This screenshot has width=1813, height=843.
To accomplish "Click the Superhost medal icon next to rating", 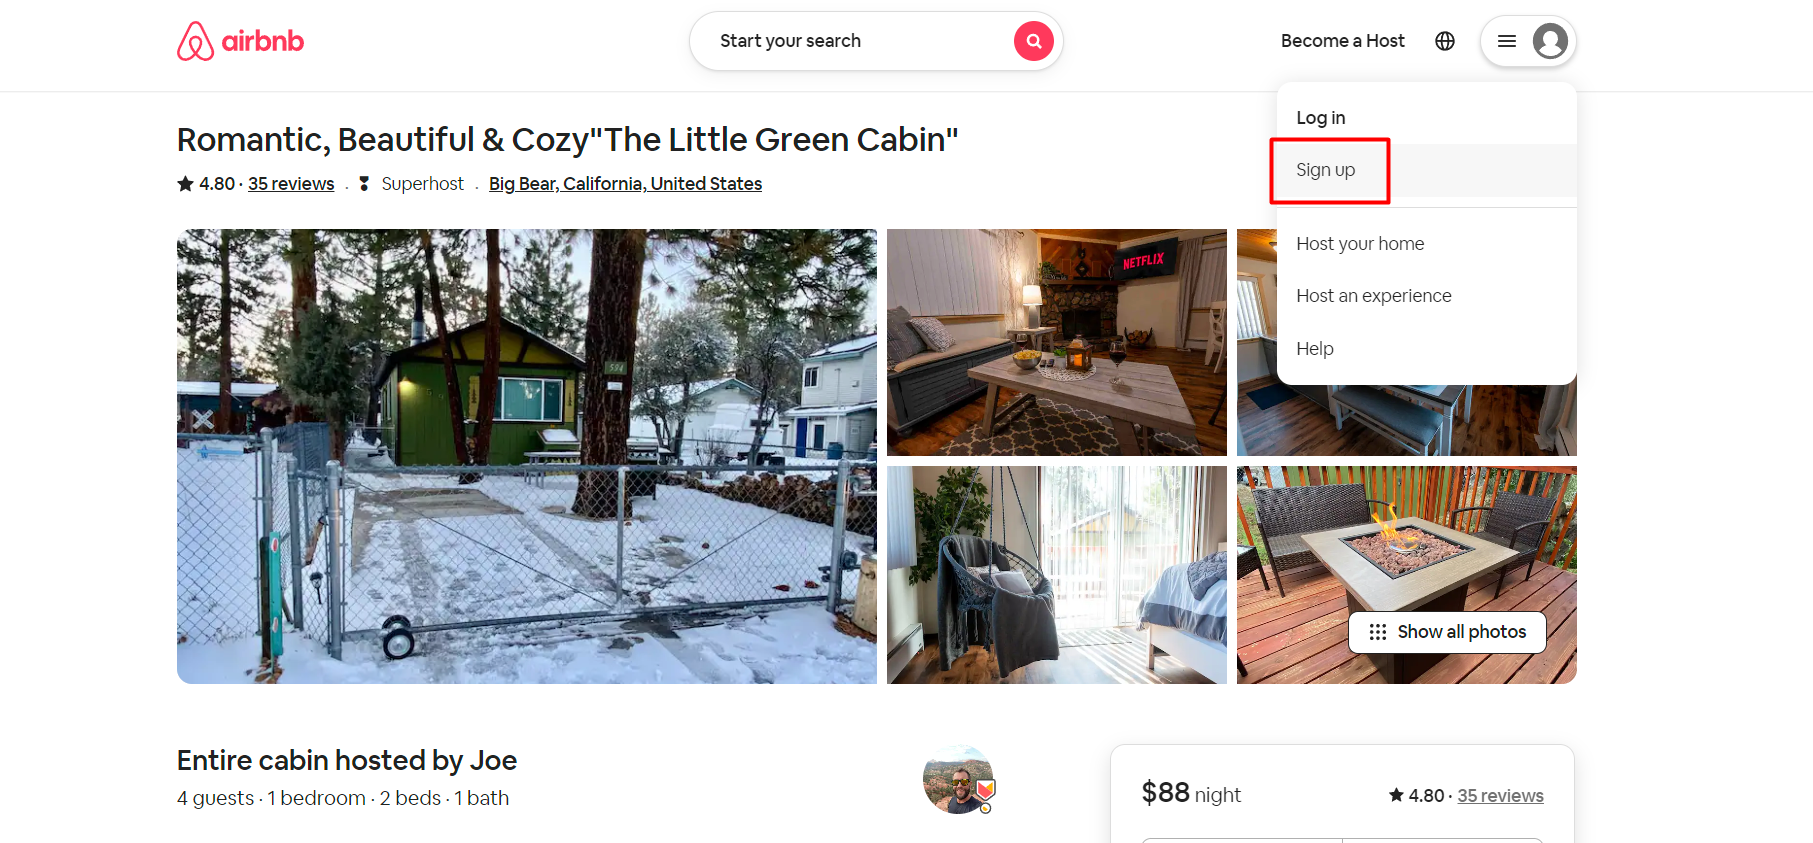I will click(x=365, y=183).
